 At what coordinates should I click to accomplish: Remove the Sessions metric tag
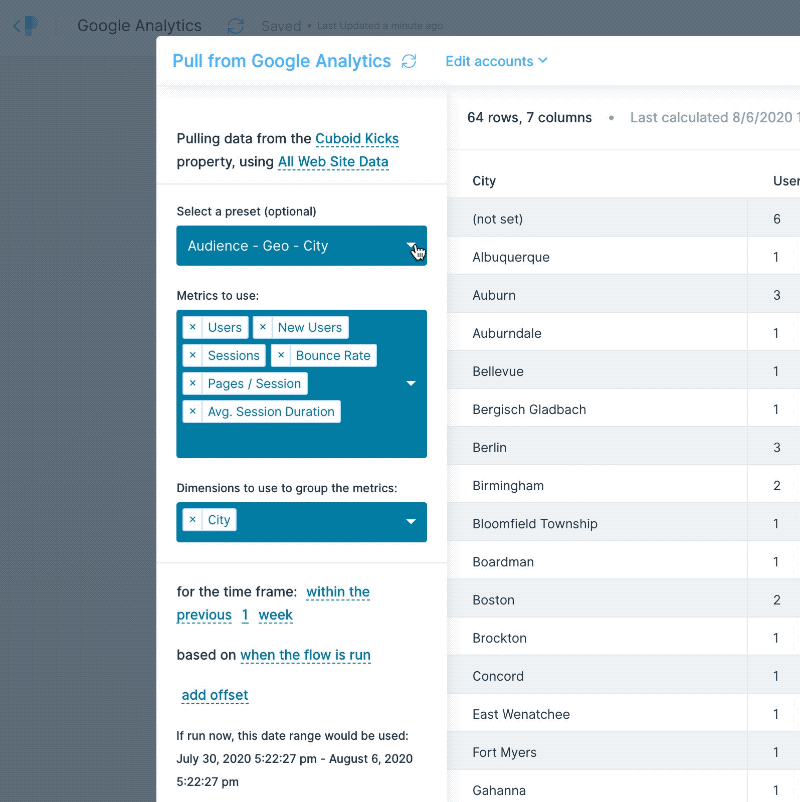point(192,355)
